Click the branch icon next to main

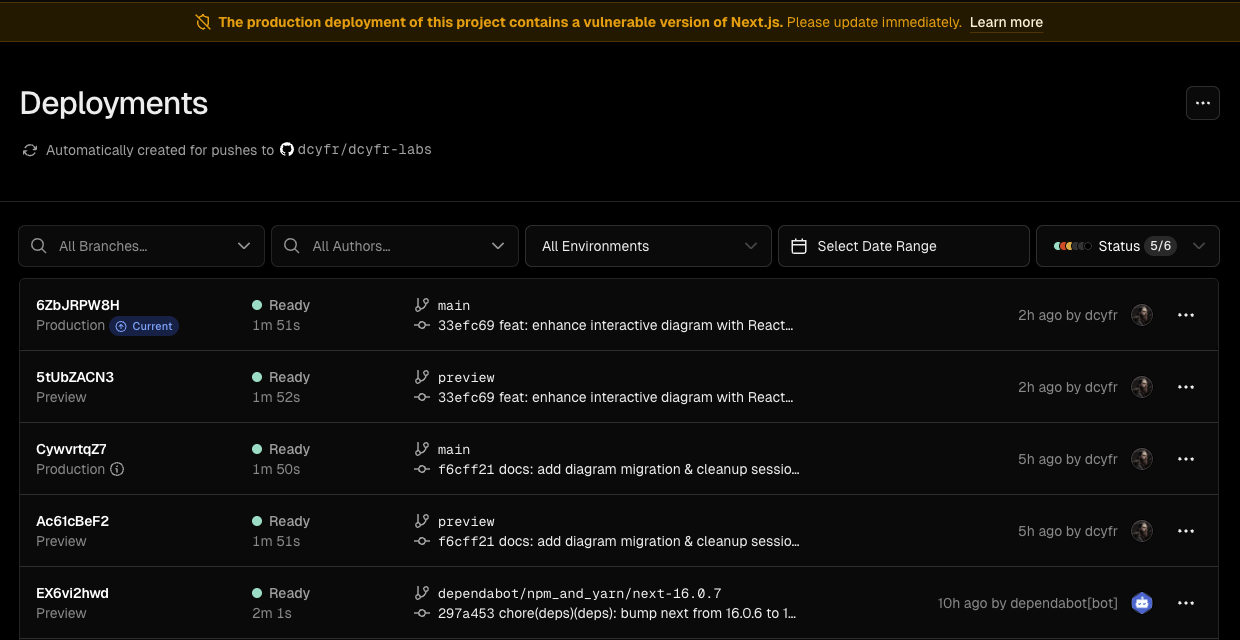click(x=421, y=305)
